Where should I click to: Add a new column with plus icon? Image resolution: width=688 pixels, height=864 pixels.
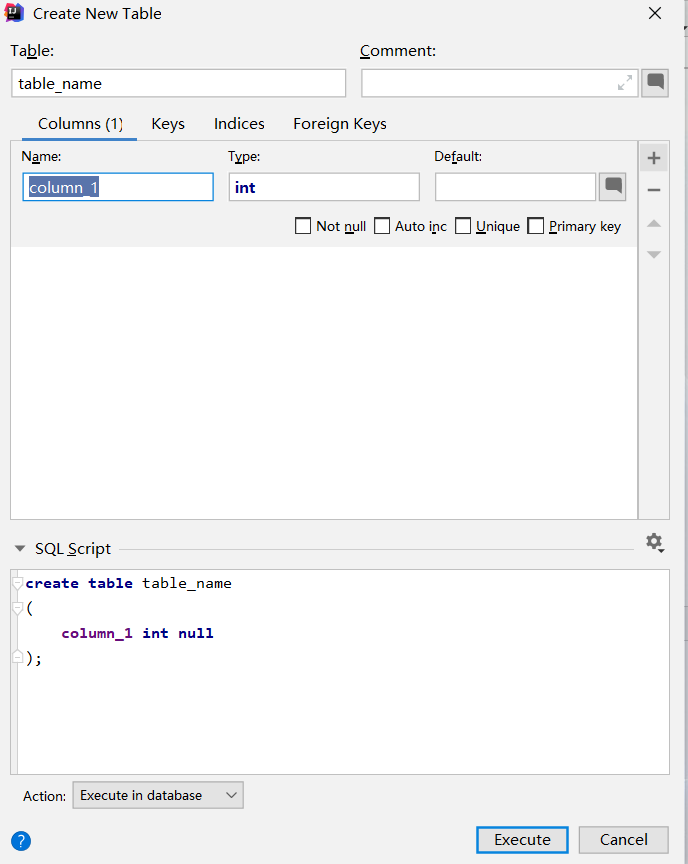point(654,158)
